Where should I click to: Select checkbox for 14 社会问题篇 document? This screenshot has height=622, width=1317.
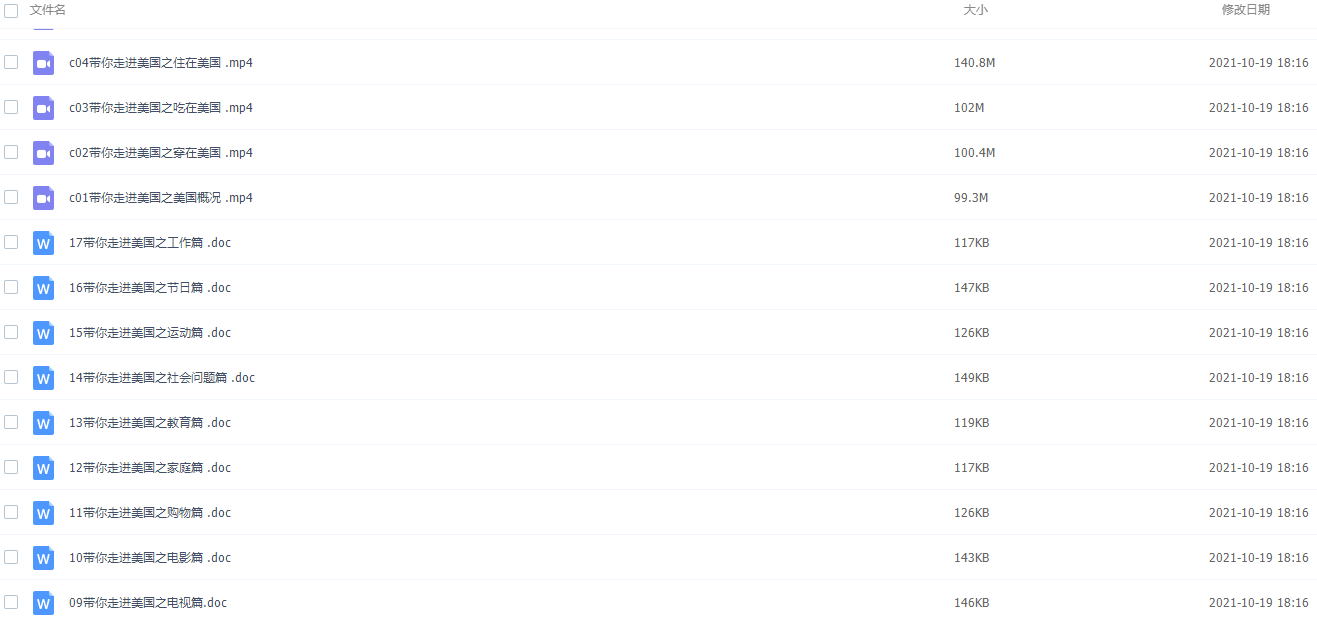click(11, 377)
